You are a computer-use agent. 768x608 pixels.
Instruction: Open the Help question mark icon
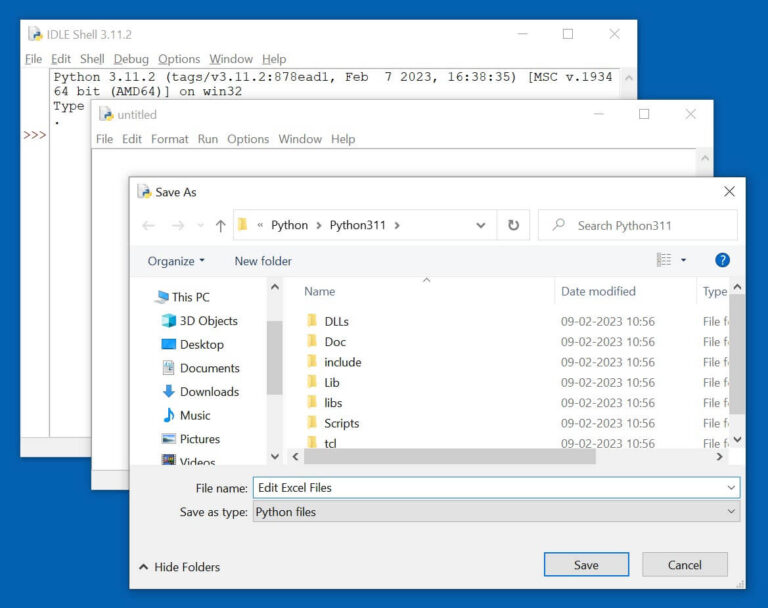722,260
